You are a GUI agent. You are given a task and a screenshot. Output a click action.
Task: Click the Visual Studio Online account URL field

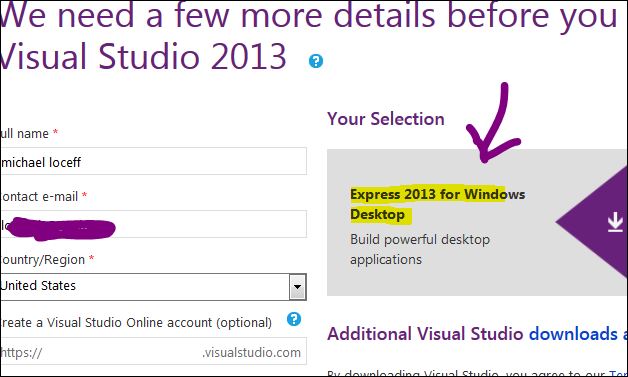[x=153, y=351]
